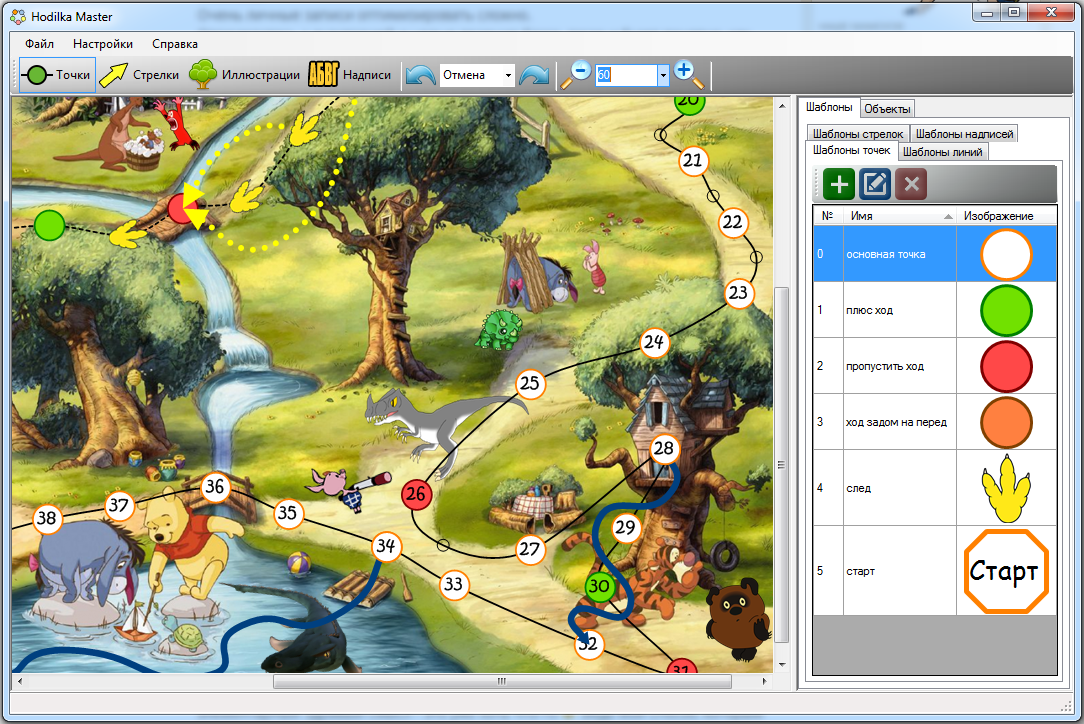
Task: Zoom in with plus magnifier
Action: tap(688, 74)
